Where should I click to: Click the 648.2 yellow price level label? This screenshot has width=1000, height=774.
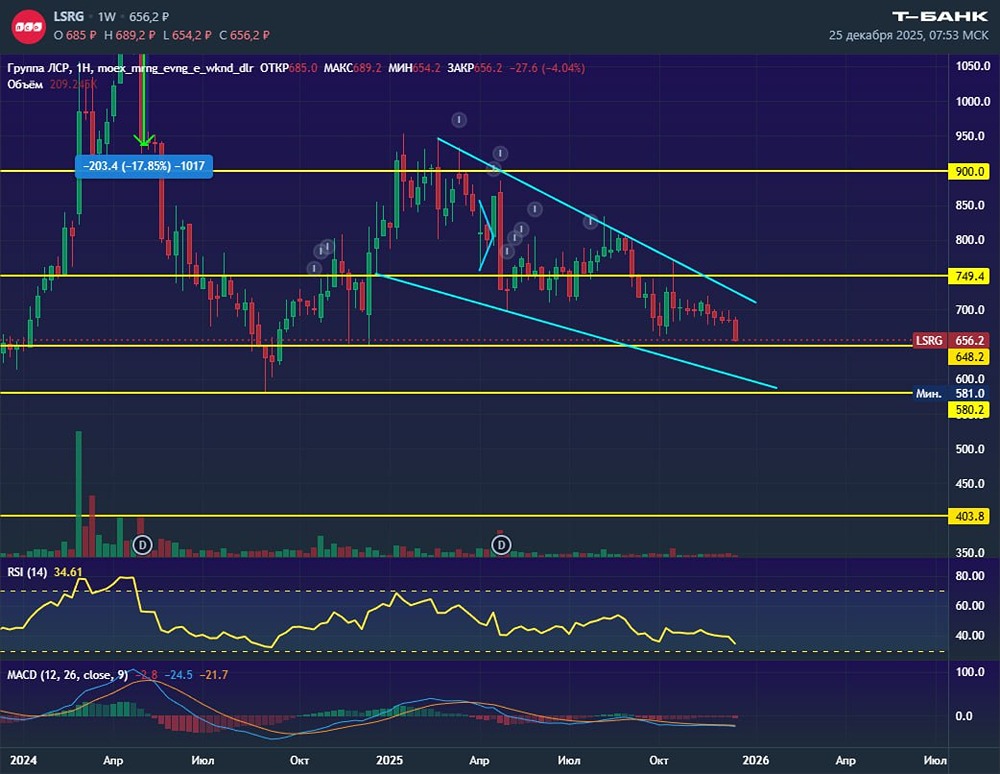tap(969, 357)
